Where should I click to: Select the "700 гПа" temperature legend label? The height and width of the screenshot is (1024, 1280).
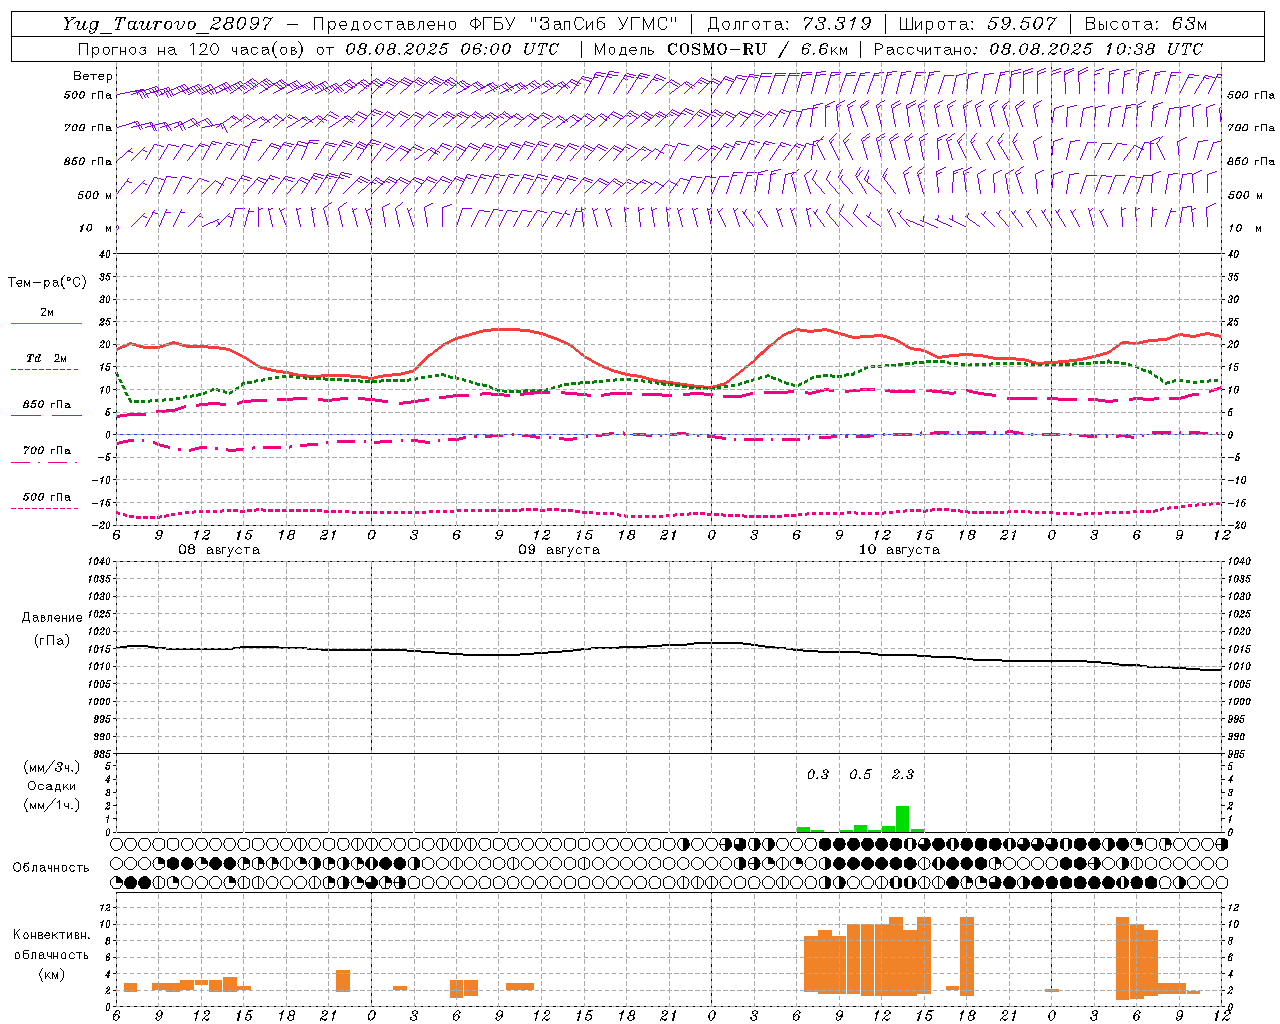tap(47, 451)
